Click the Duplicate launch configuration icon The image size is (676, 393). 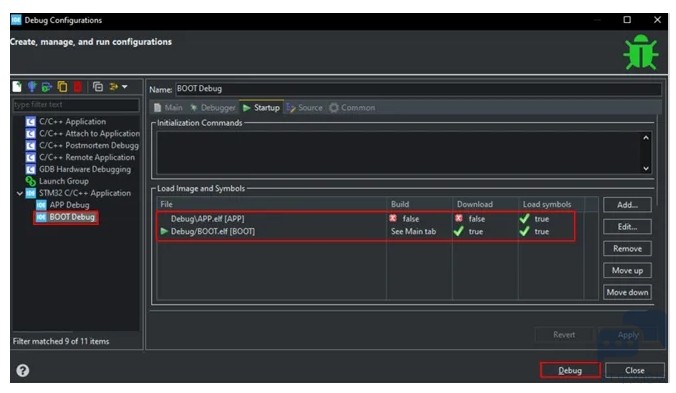pos(63,87)
